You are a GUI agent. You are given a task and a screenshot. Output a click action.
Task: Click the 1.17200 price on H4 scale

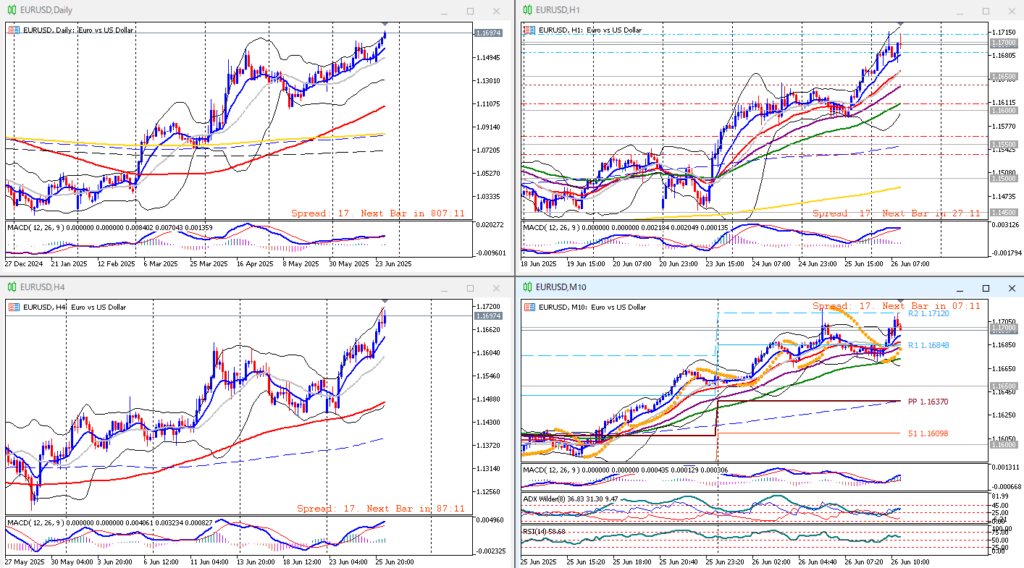[488, 307]
